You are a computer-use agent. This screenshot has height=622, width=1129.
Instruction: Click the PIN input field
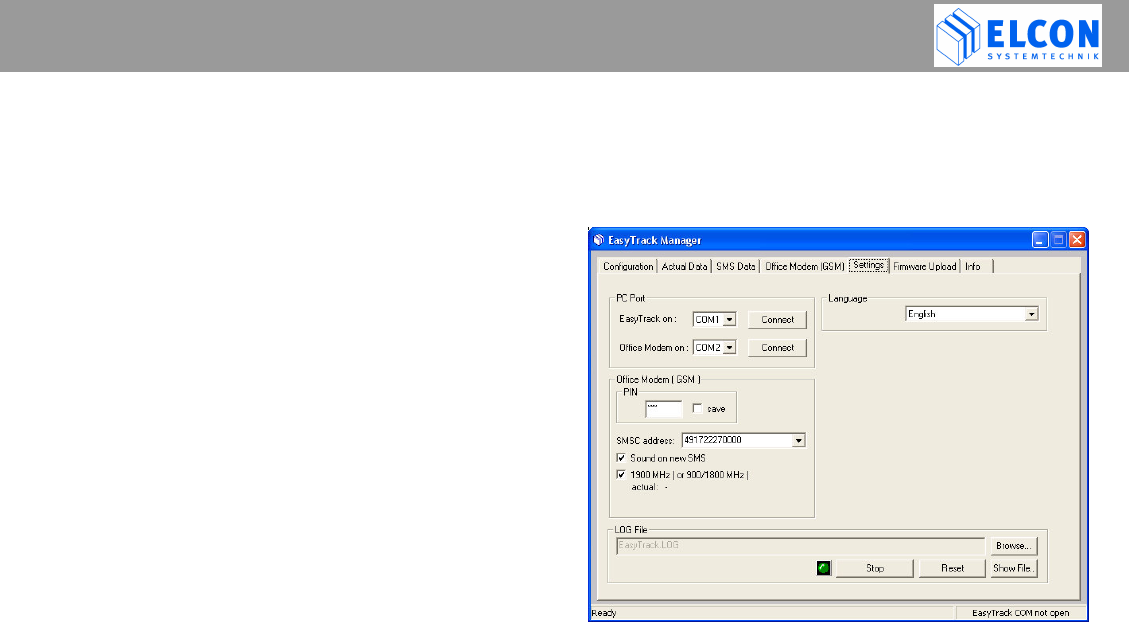[x=663, y=410]
